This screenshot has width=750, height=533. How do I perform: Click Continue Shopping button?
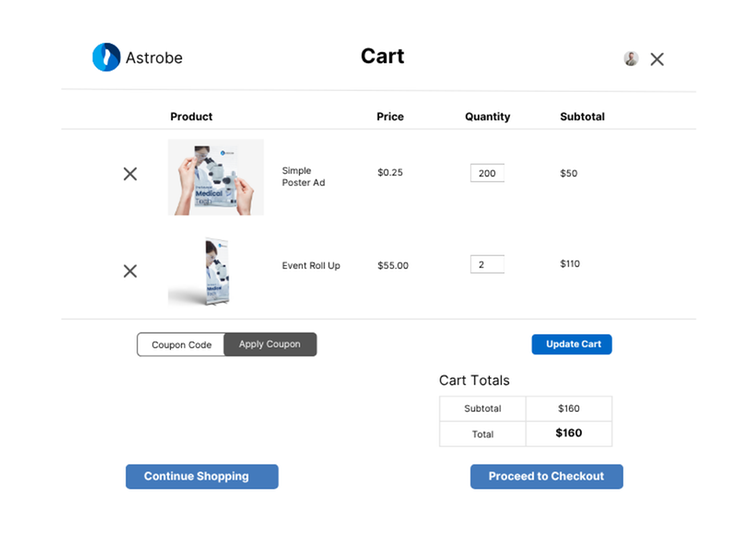(202, 476)
